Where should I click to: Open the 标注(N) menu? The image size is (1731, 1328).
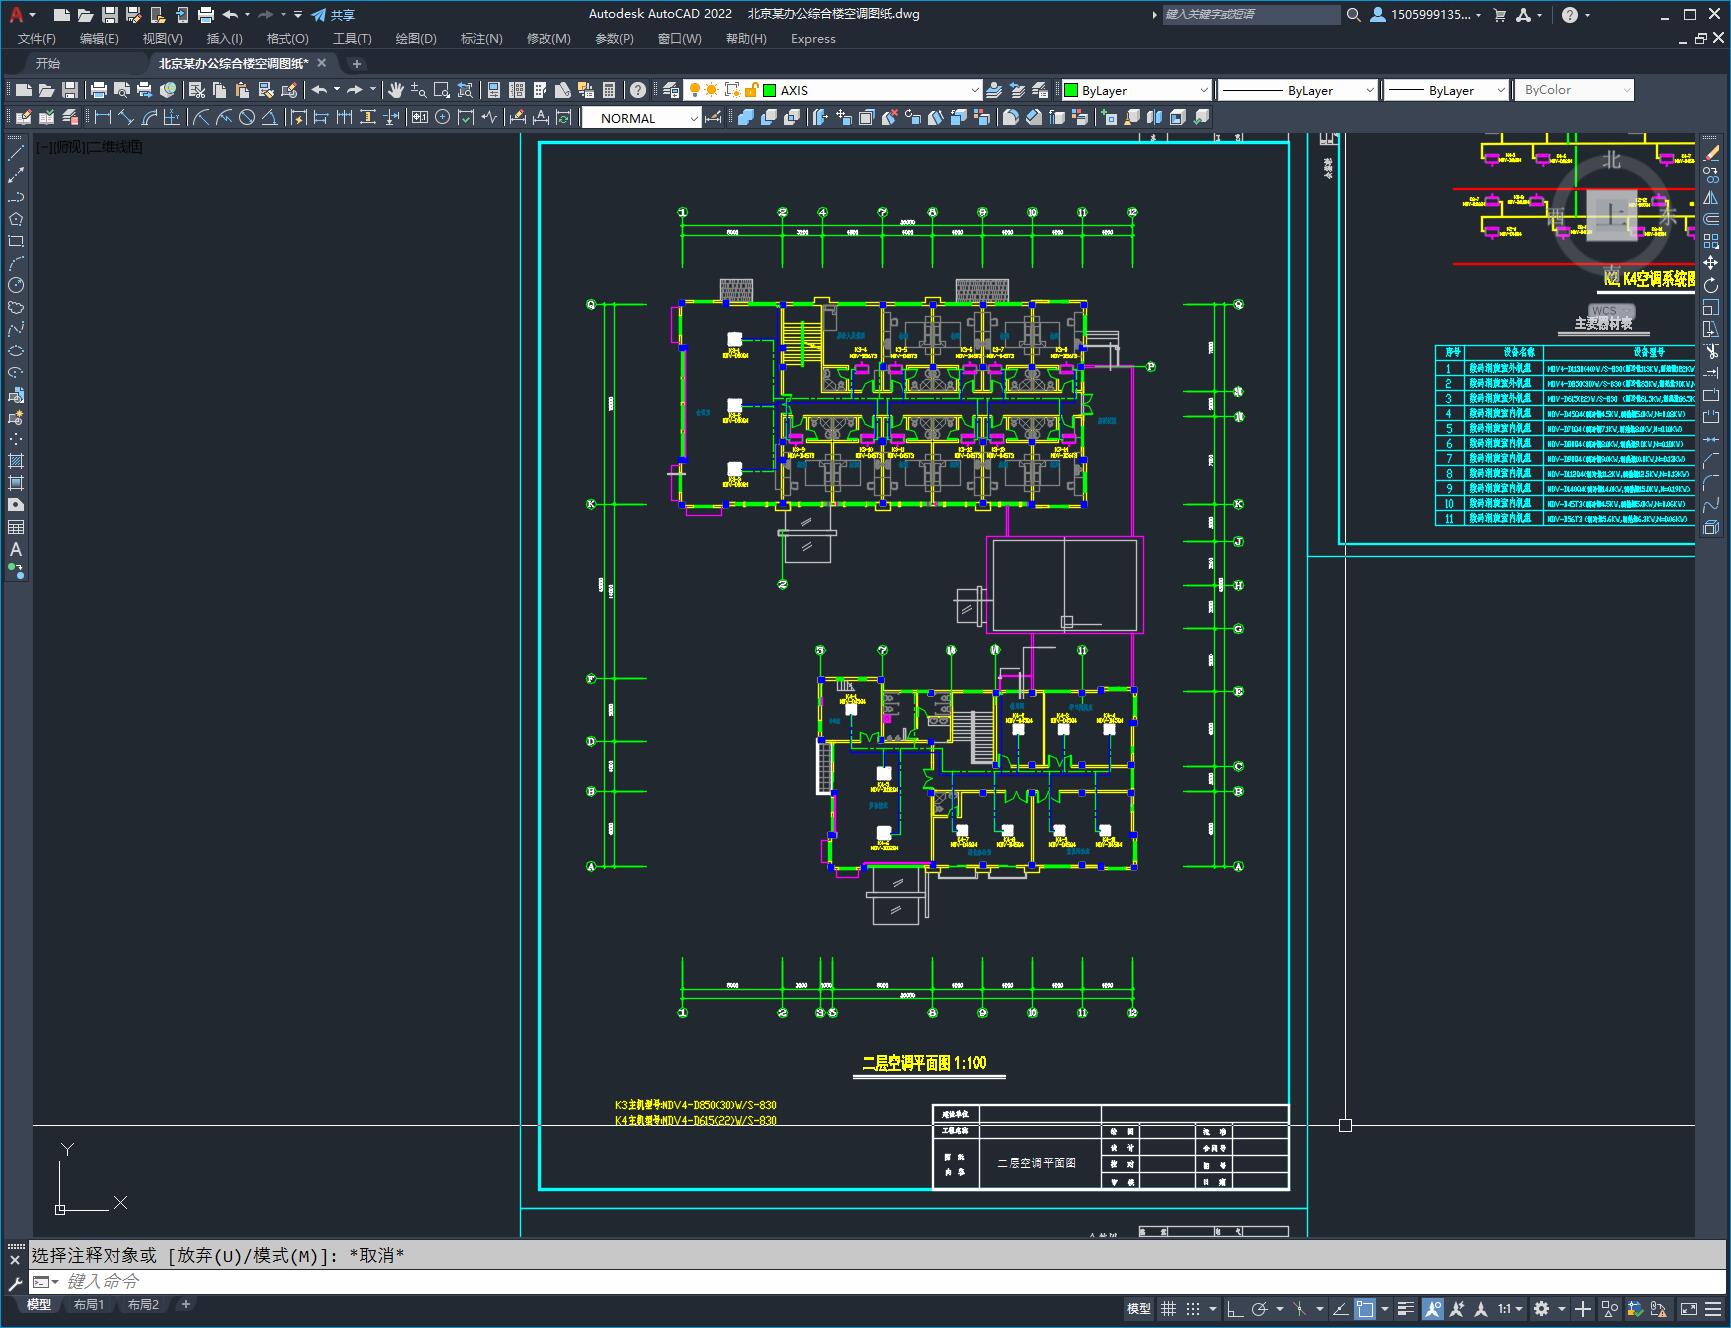point(481,38)
